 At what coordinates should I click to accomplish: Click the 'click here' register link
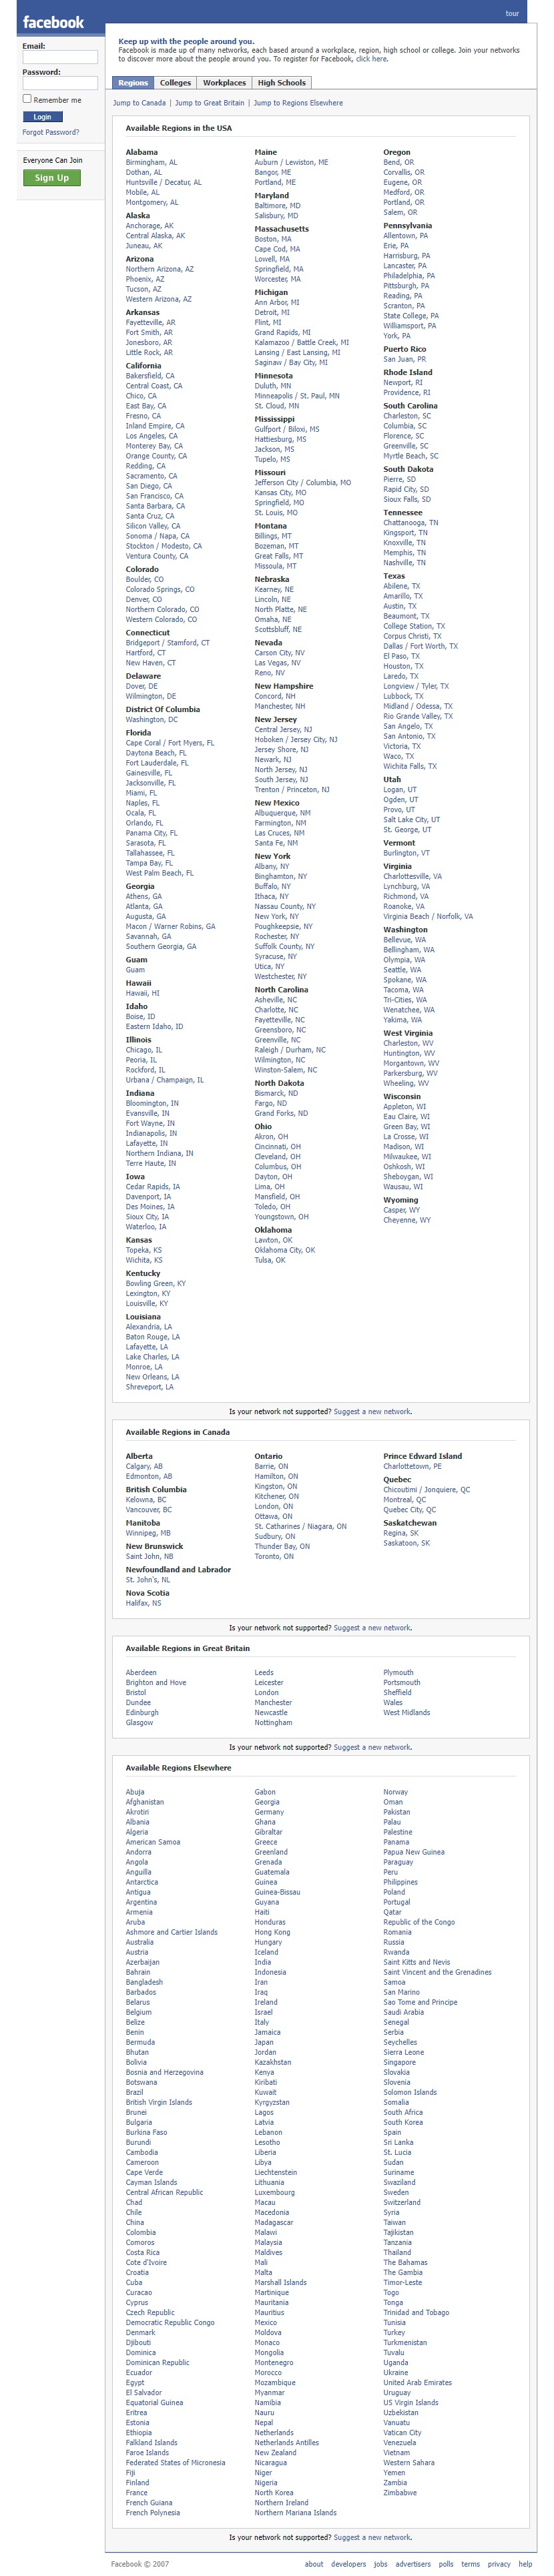[x=371, y=59]
